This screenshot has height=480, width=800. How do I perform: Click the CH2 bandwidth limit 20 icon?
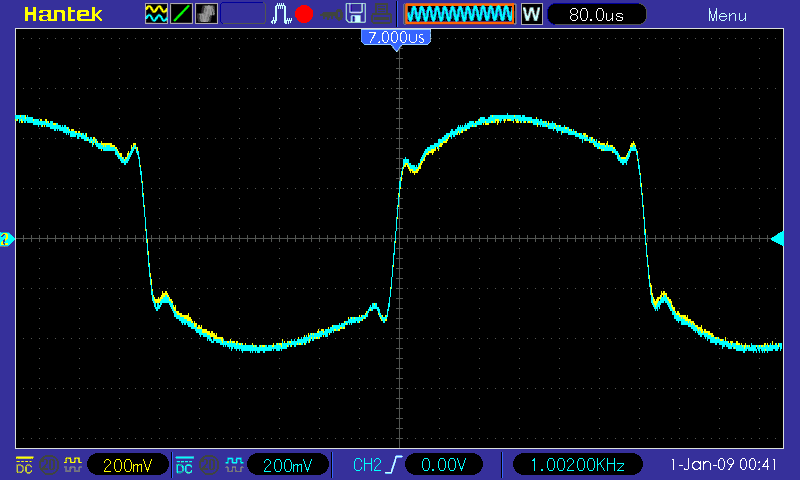[x=208, y=465]
